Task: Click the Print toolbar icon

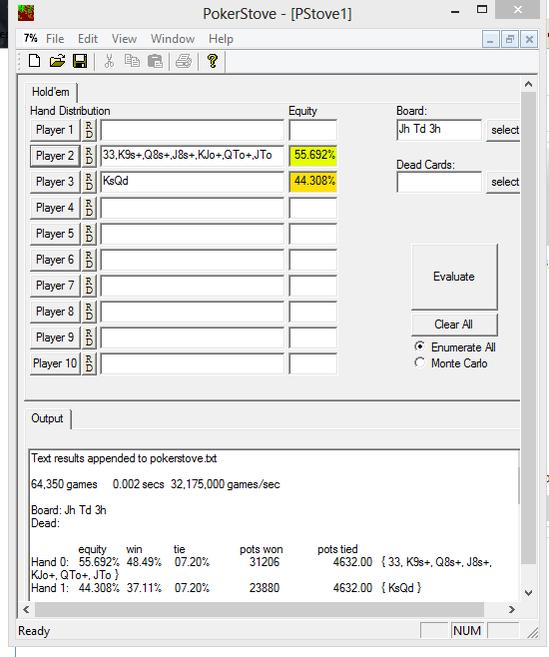Action: point(184,61)
